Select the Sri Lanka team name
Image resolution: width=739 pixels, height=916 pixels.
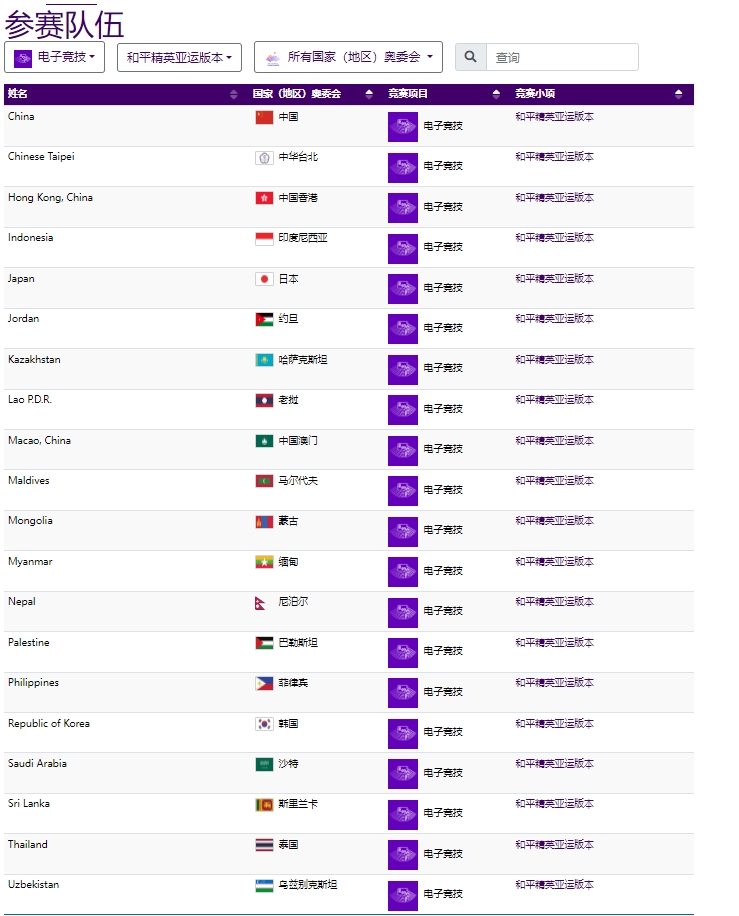pos(29,803)
